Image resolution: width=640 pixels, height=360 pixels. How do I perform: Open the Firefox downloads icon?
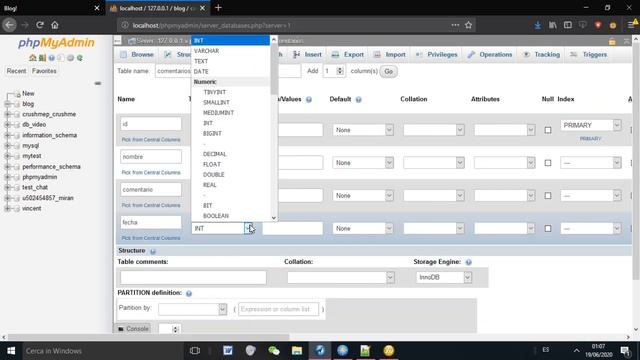click(538, 25)
